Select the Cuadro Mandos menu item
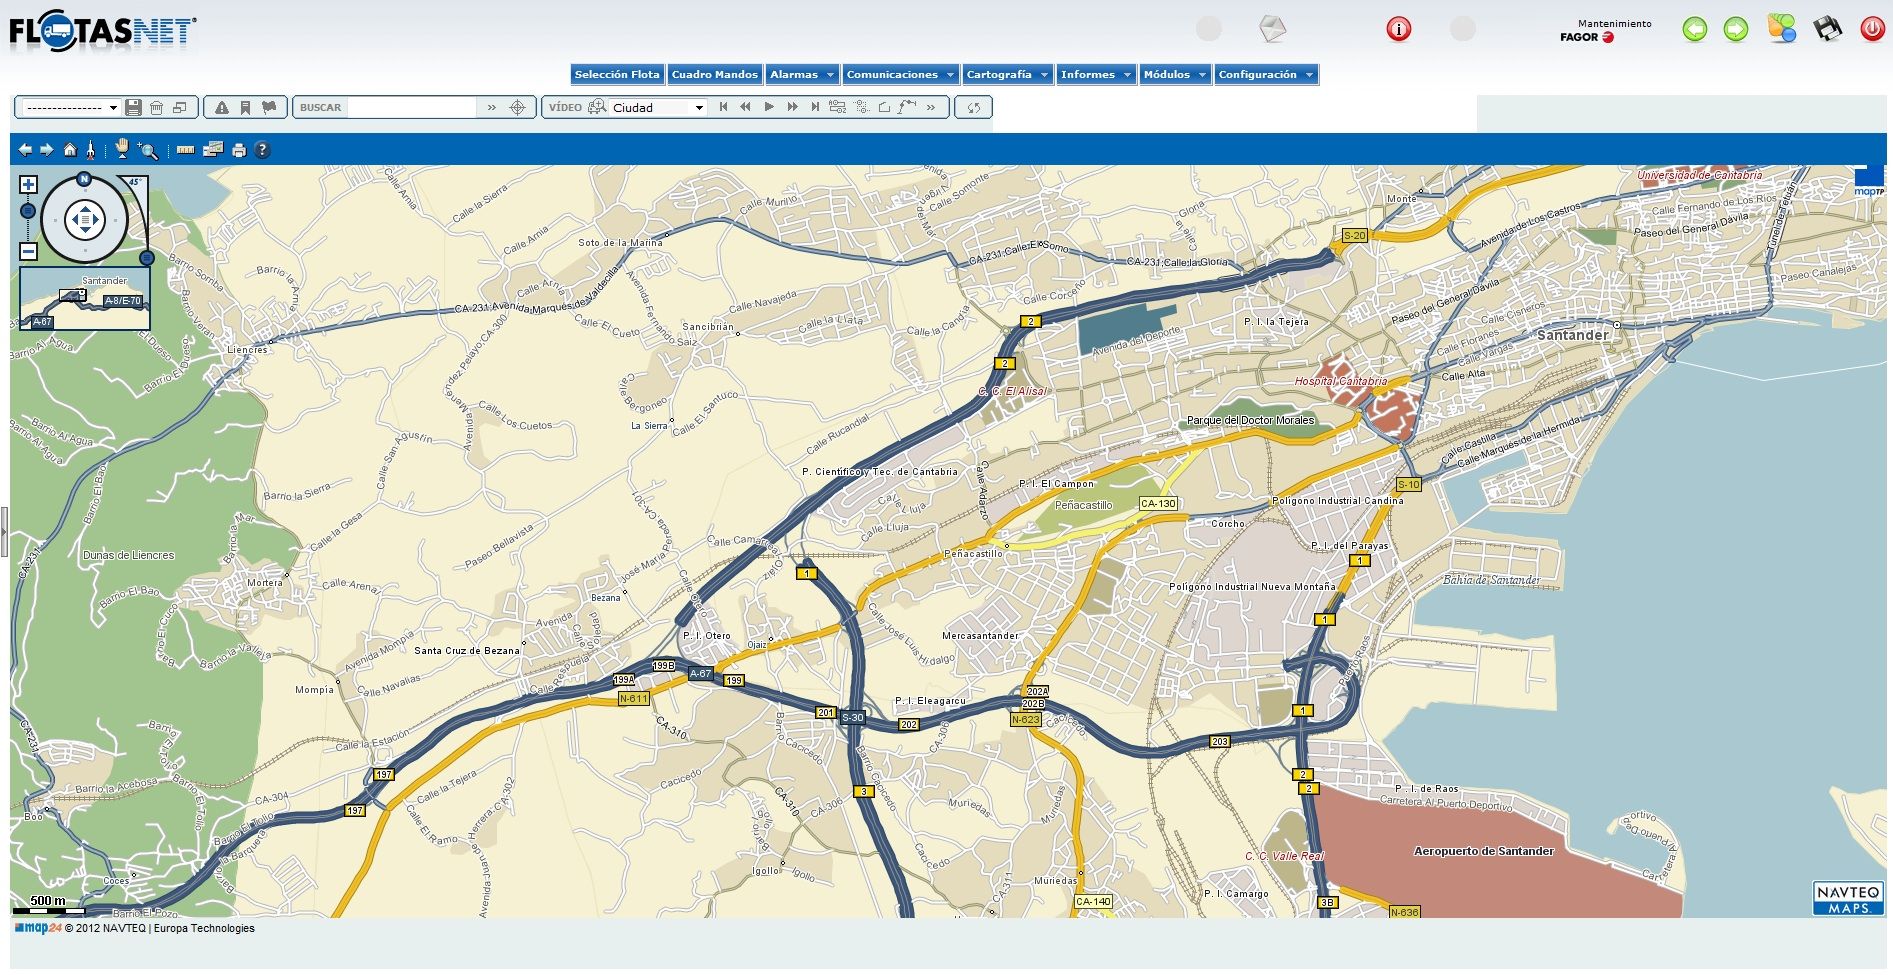The width and height of the screenshot is (1893, 975). point(714,74)
